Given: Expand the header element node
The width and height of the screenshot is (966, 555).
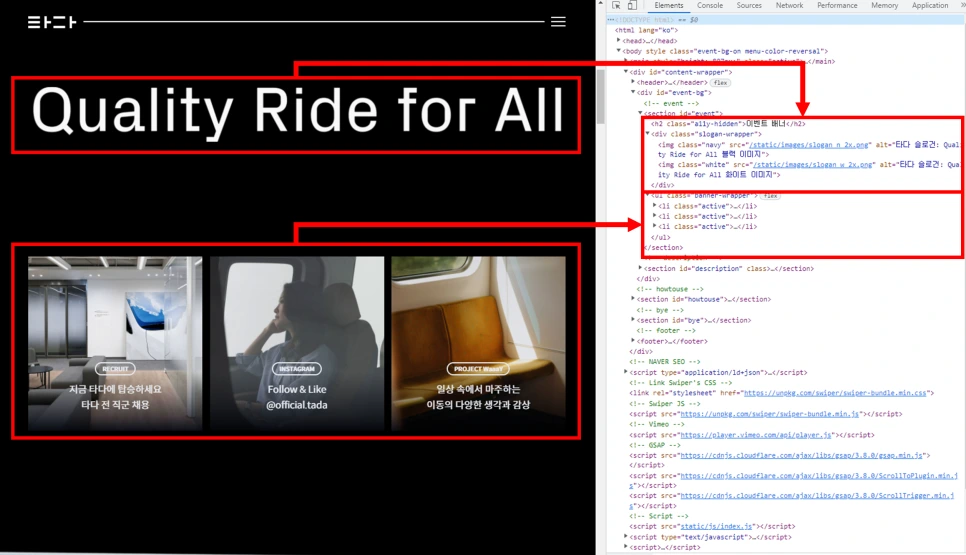Looking at the screenshot, I should pos(633,82).
